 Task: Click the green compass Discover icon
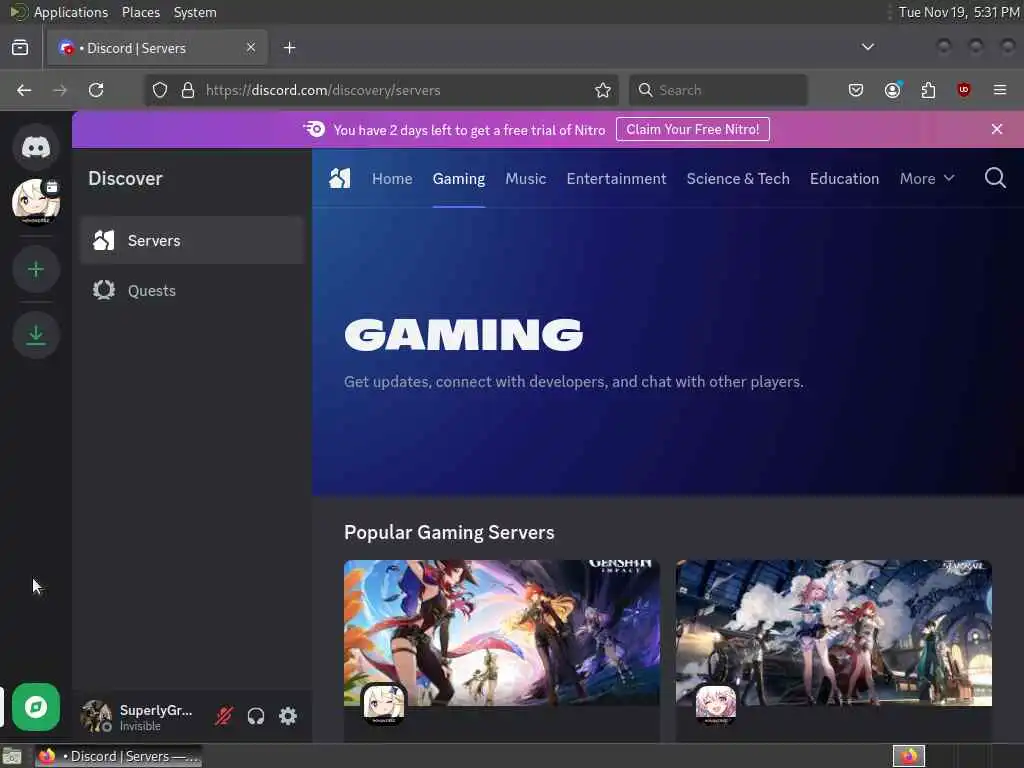(x=36, y=707)
